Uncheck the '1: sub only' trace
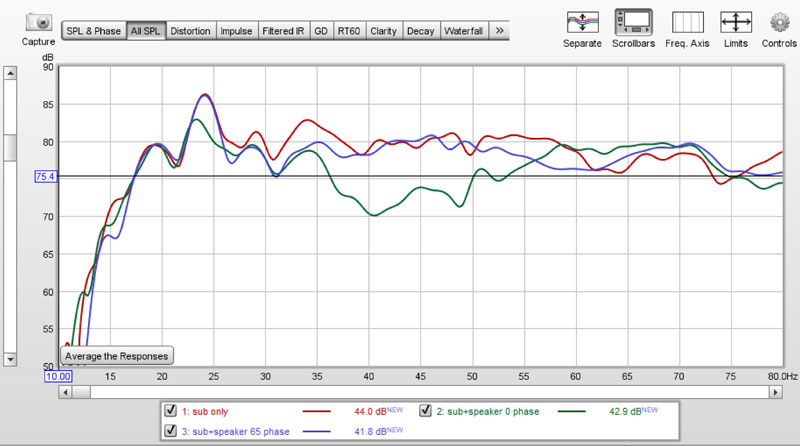 point(173,411)
